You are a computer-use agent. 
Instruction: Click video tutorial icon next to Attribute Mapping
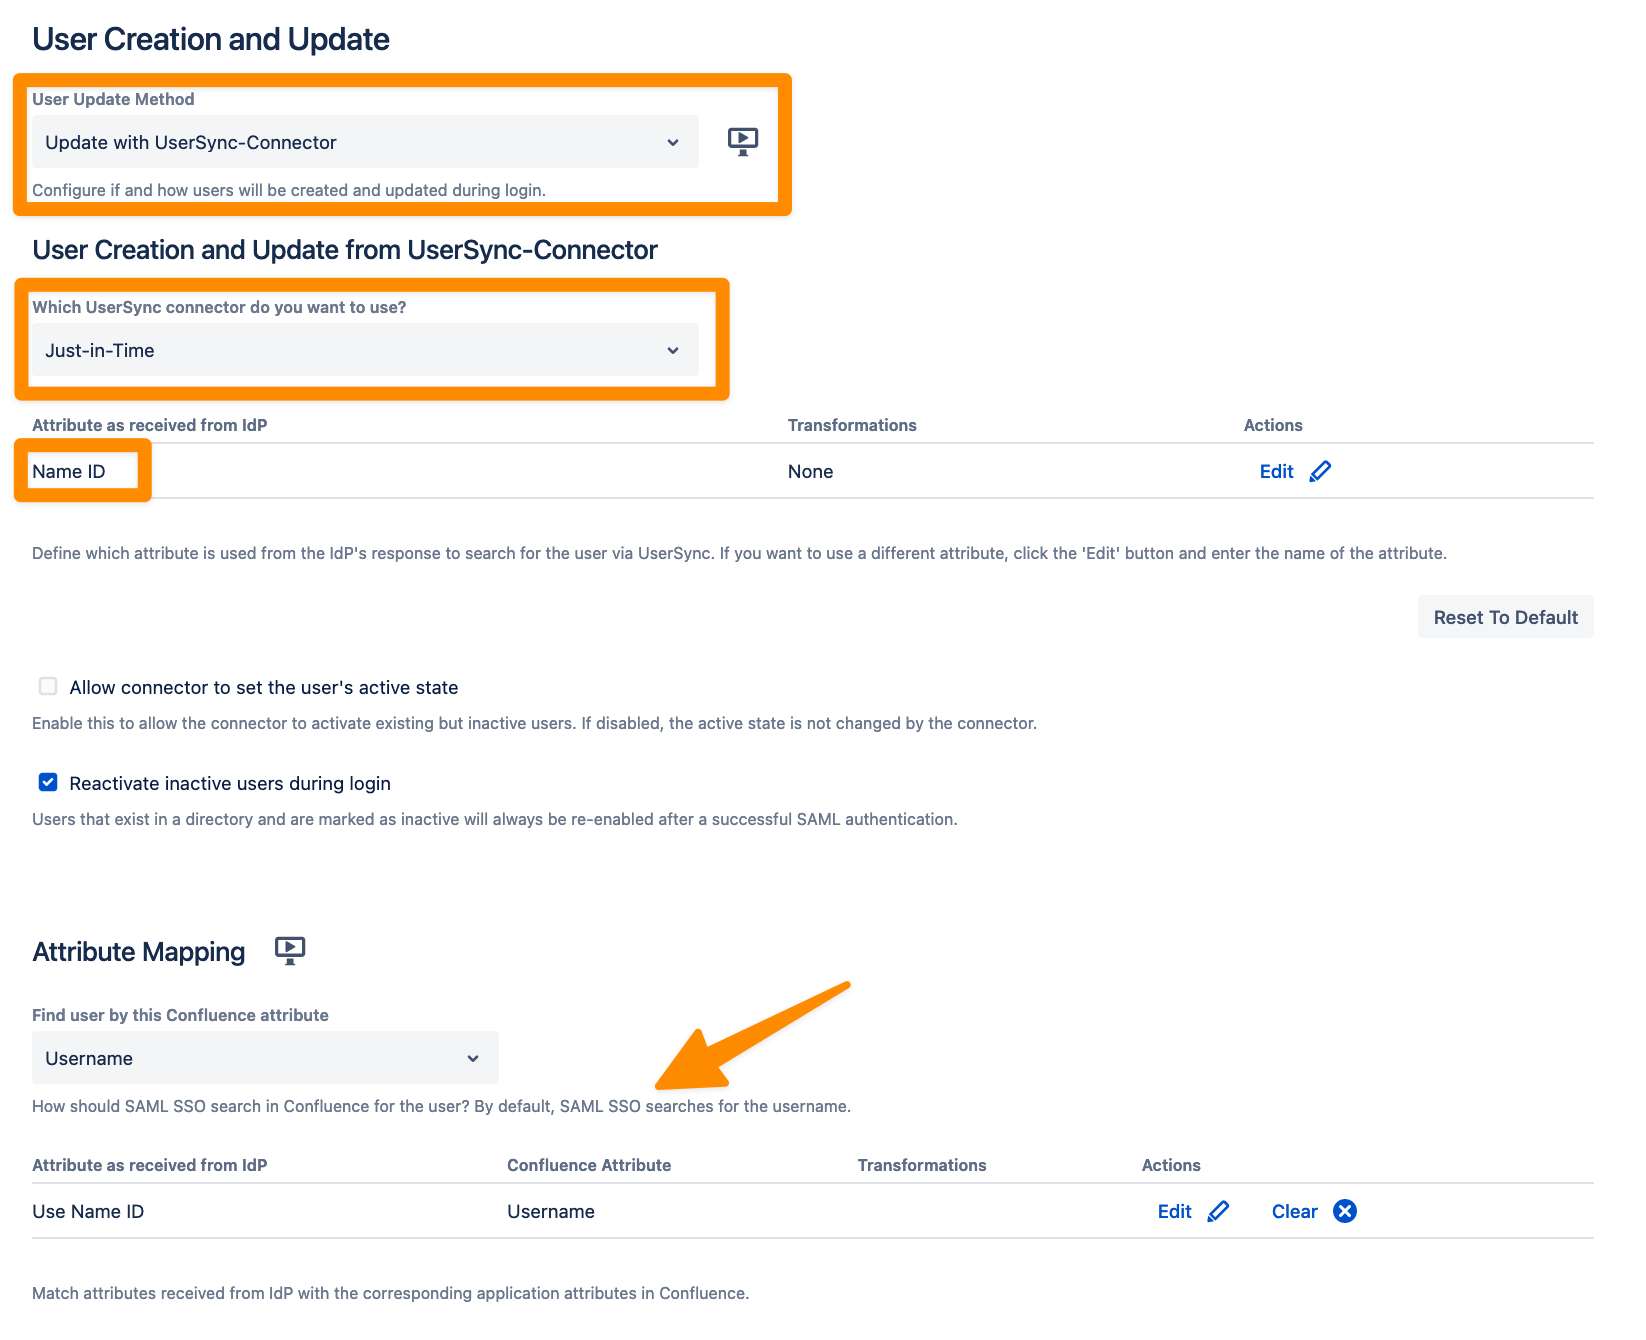[290, 950]
